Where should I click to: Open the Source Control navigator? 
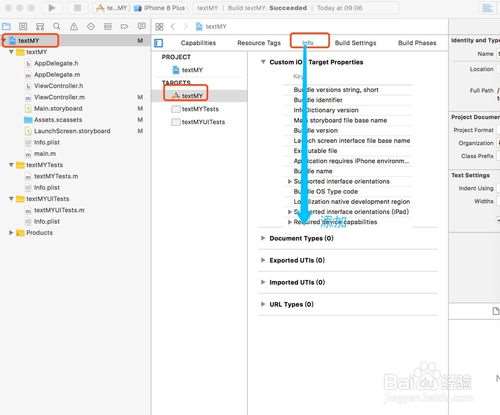pos(23,26)
